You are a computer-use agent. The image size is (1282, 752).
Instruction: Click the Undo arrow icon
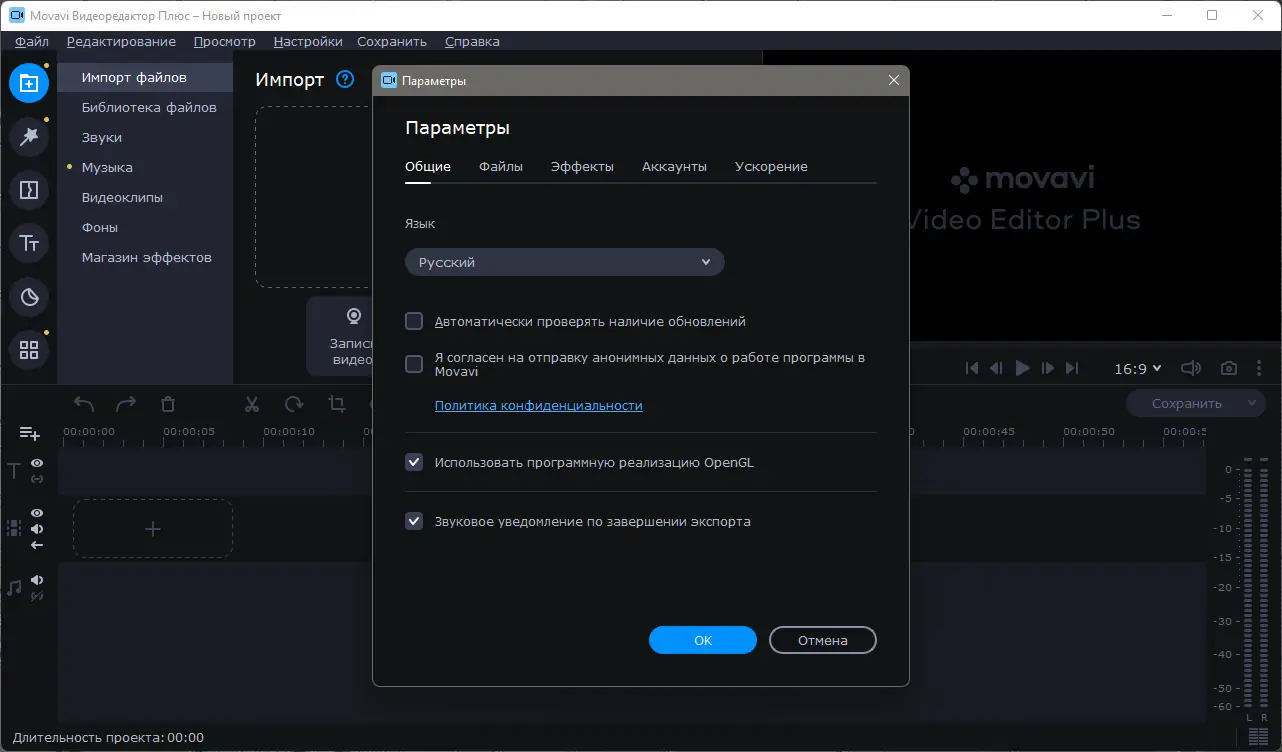tap(84, 403)
